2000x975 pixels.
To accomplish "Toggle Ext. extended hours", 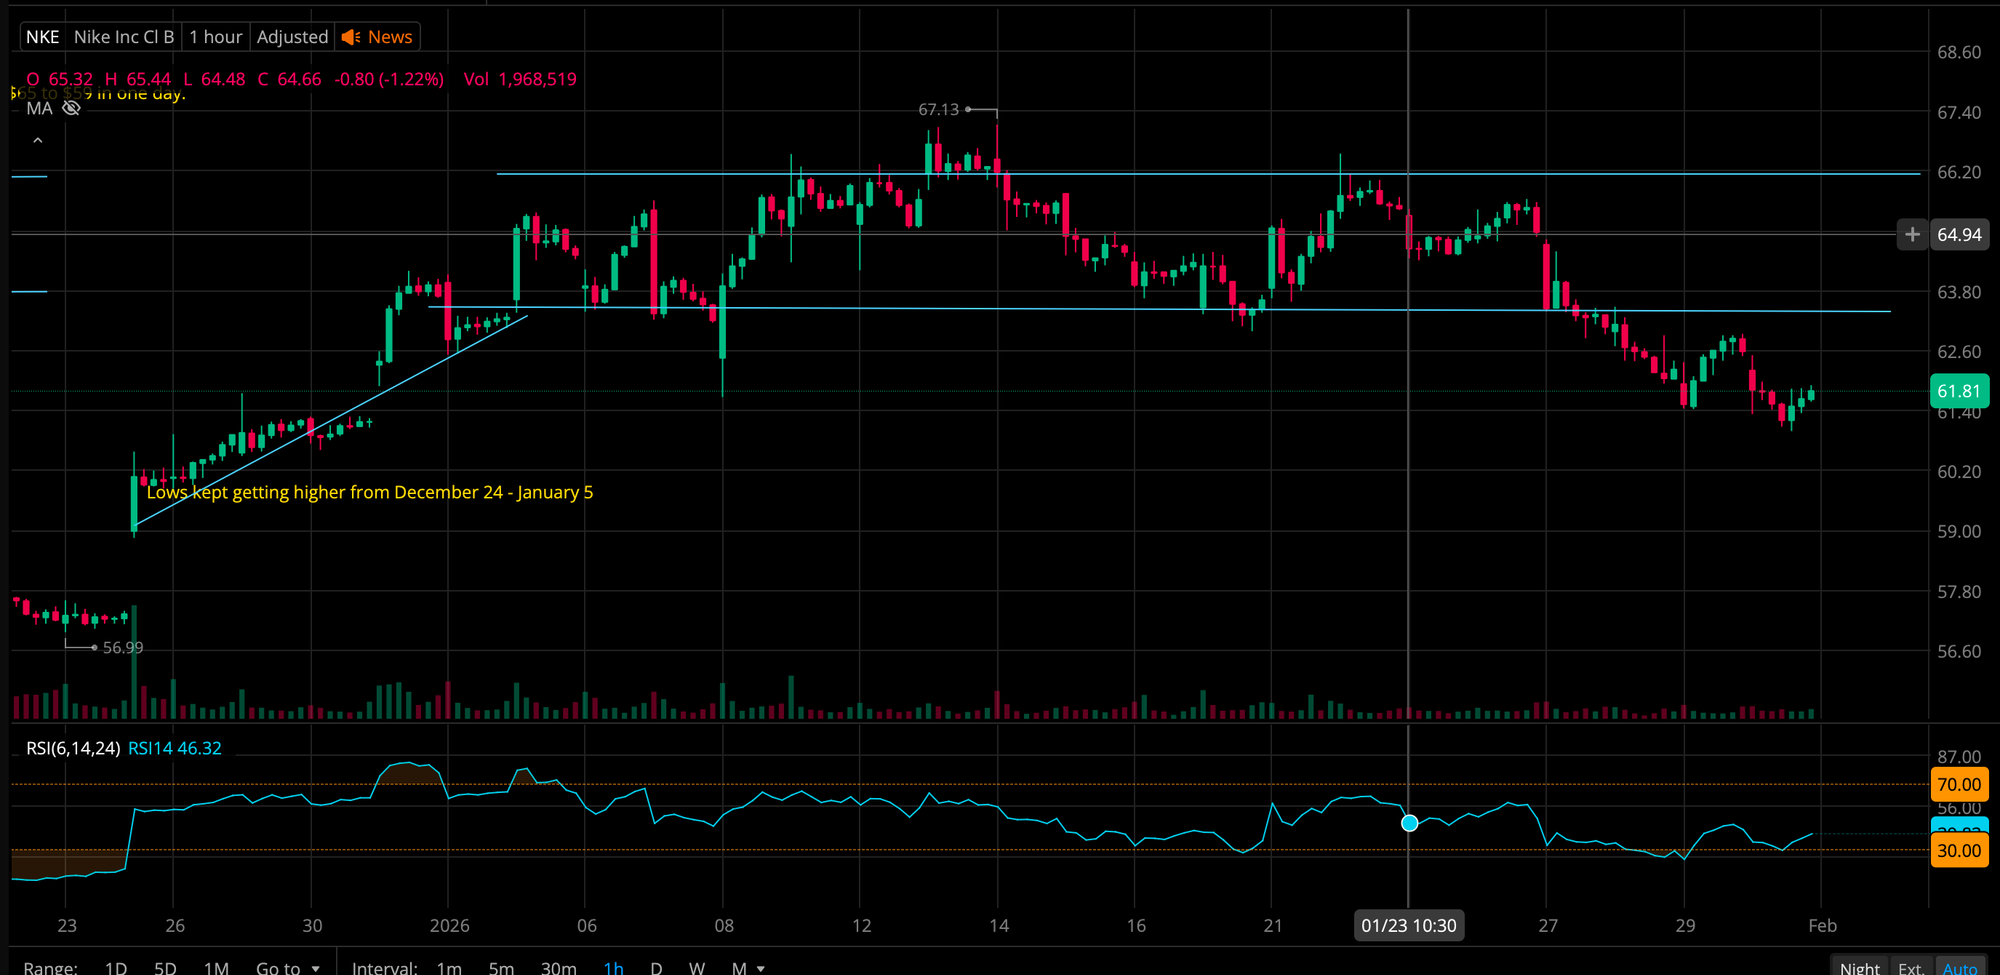I will tap(1910, 967).
